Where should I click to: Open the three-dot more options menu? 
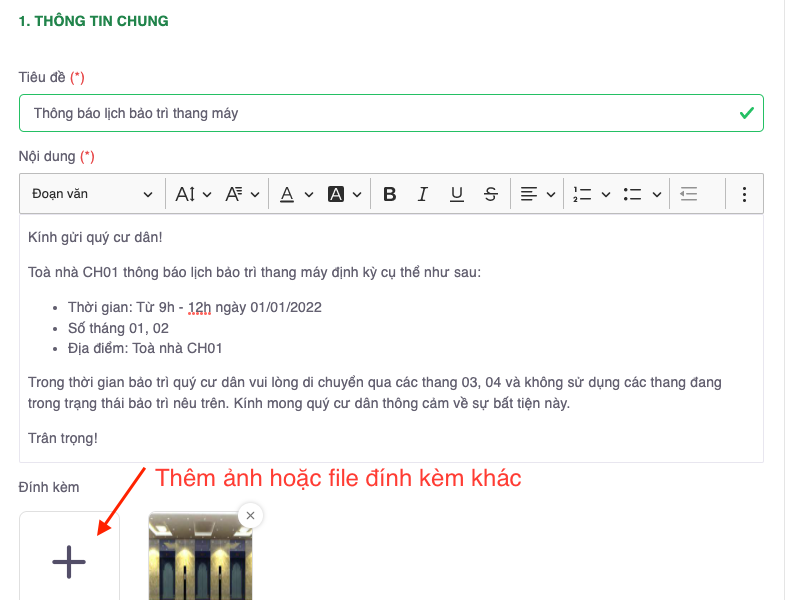tap(744, 194)
